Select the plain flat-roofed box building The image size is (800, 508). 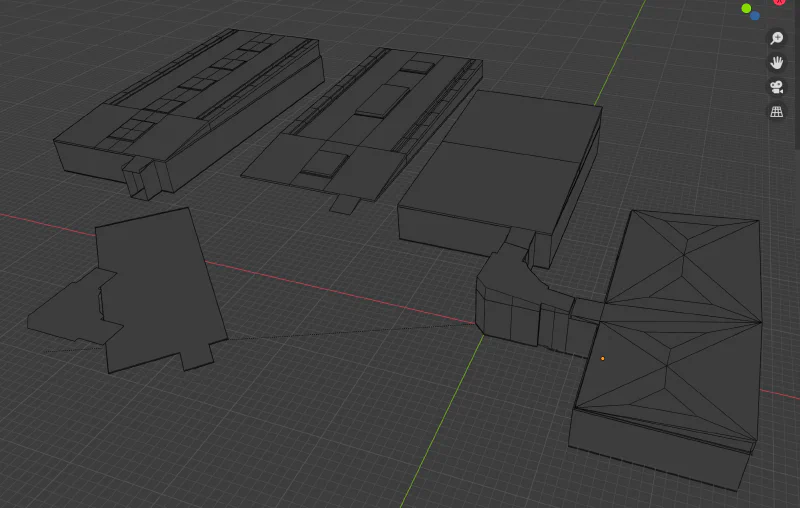(x=500, y=170)
